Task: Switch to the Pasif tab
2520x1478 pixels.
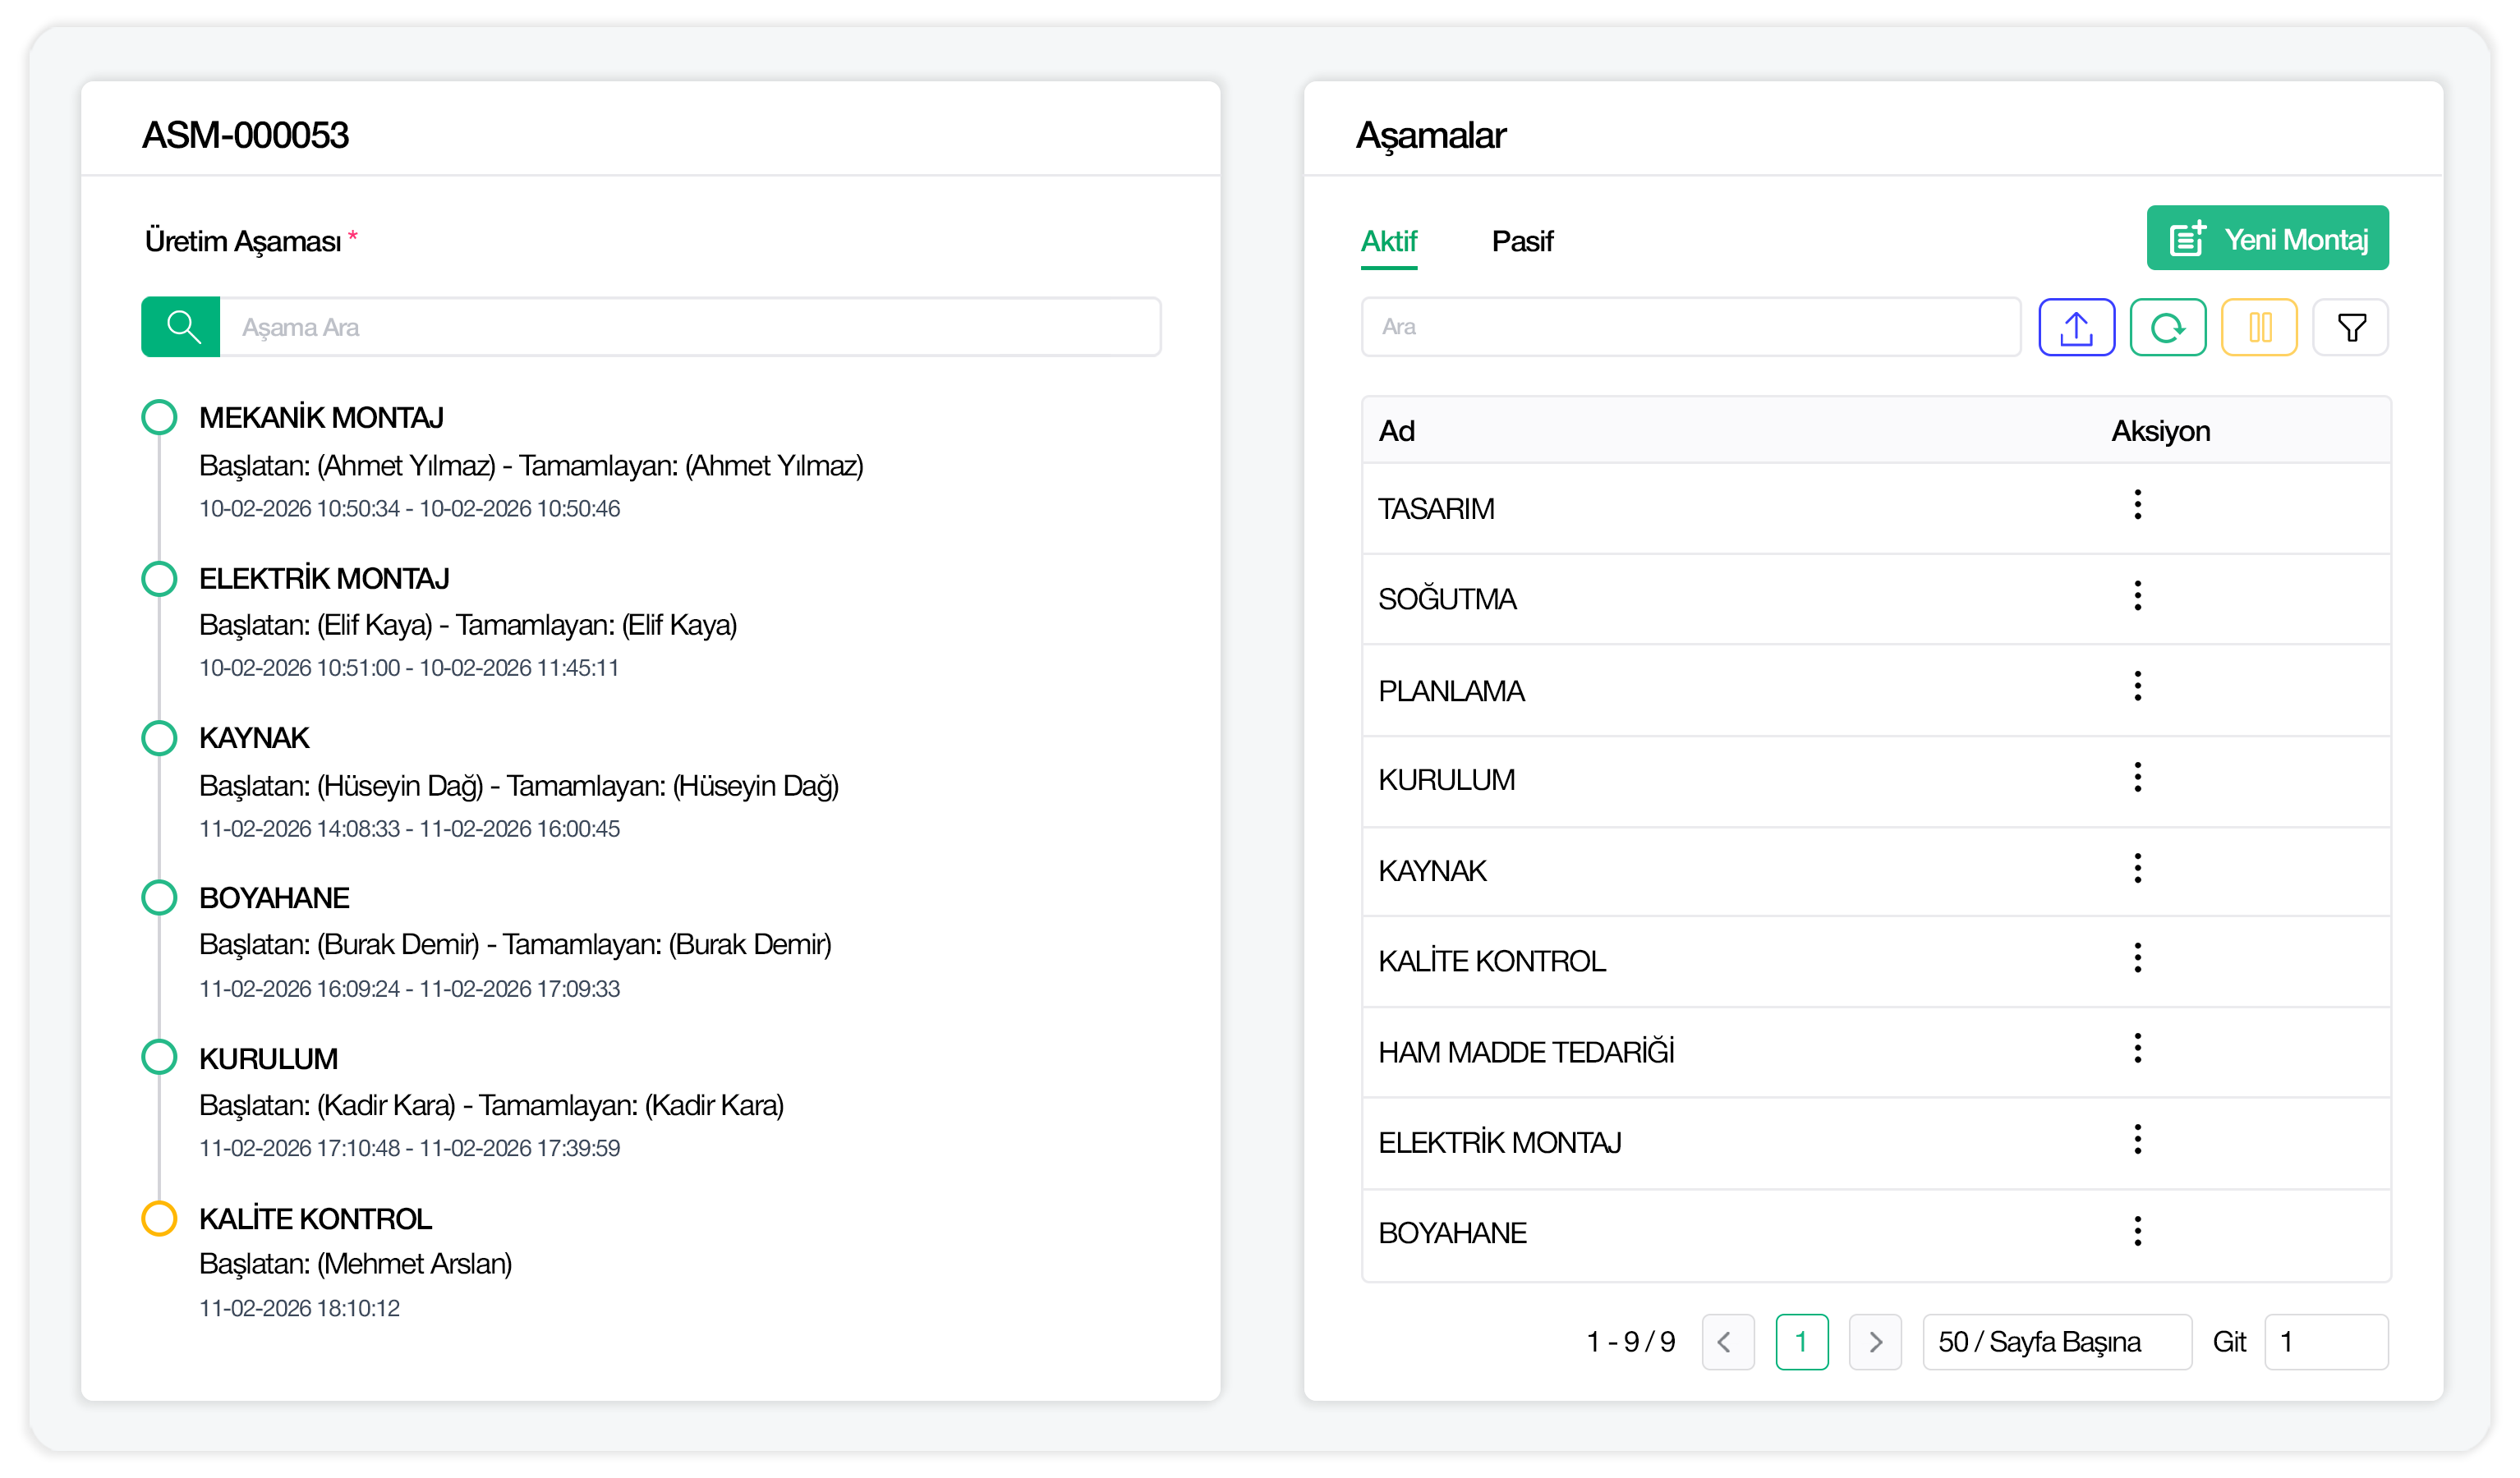Action: pyautogui.click(x=1522, y=241)
